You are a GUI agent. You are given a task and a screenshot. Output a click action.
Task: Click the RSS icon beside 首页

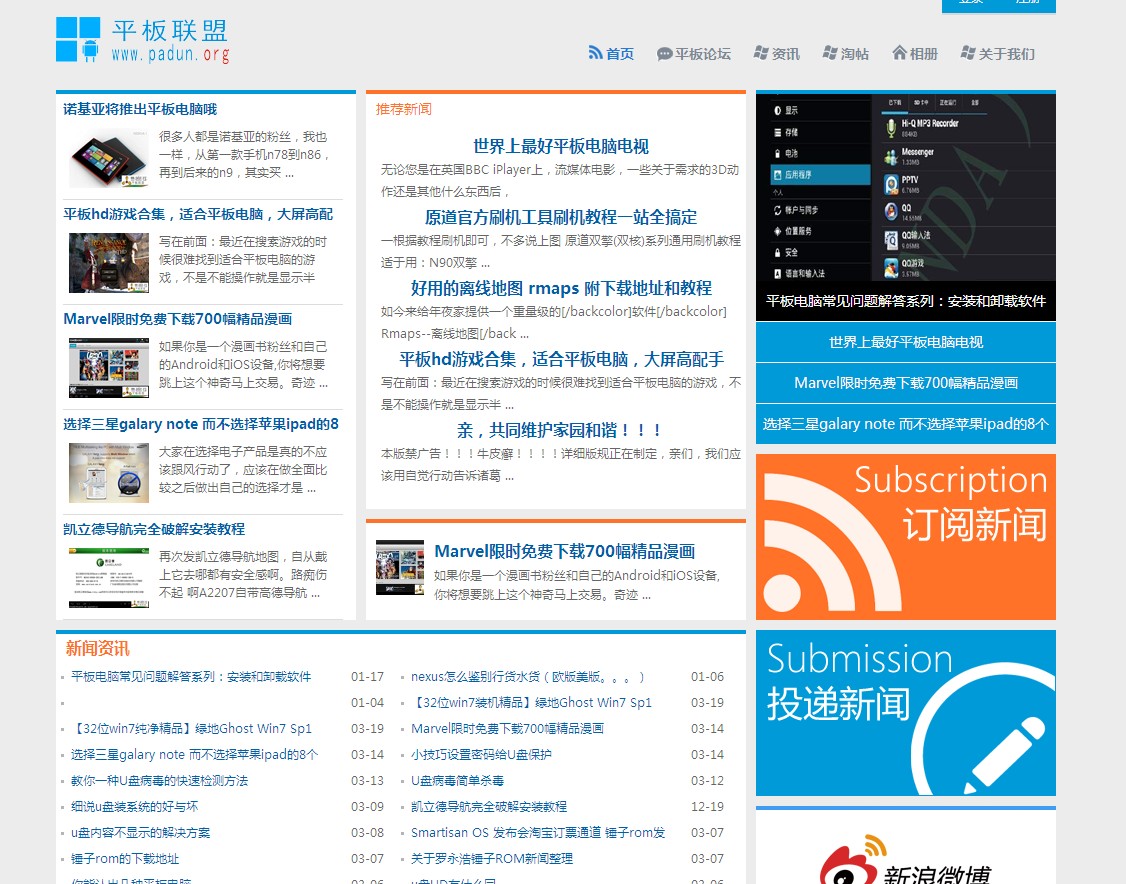point(595,53)
